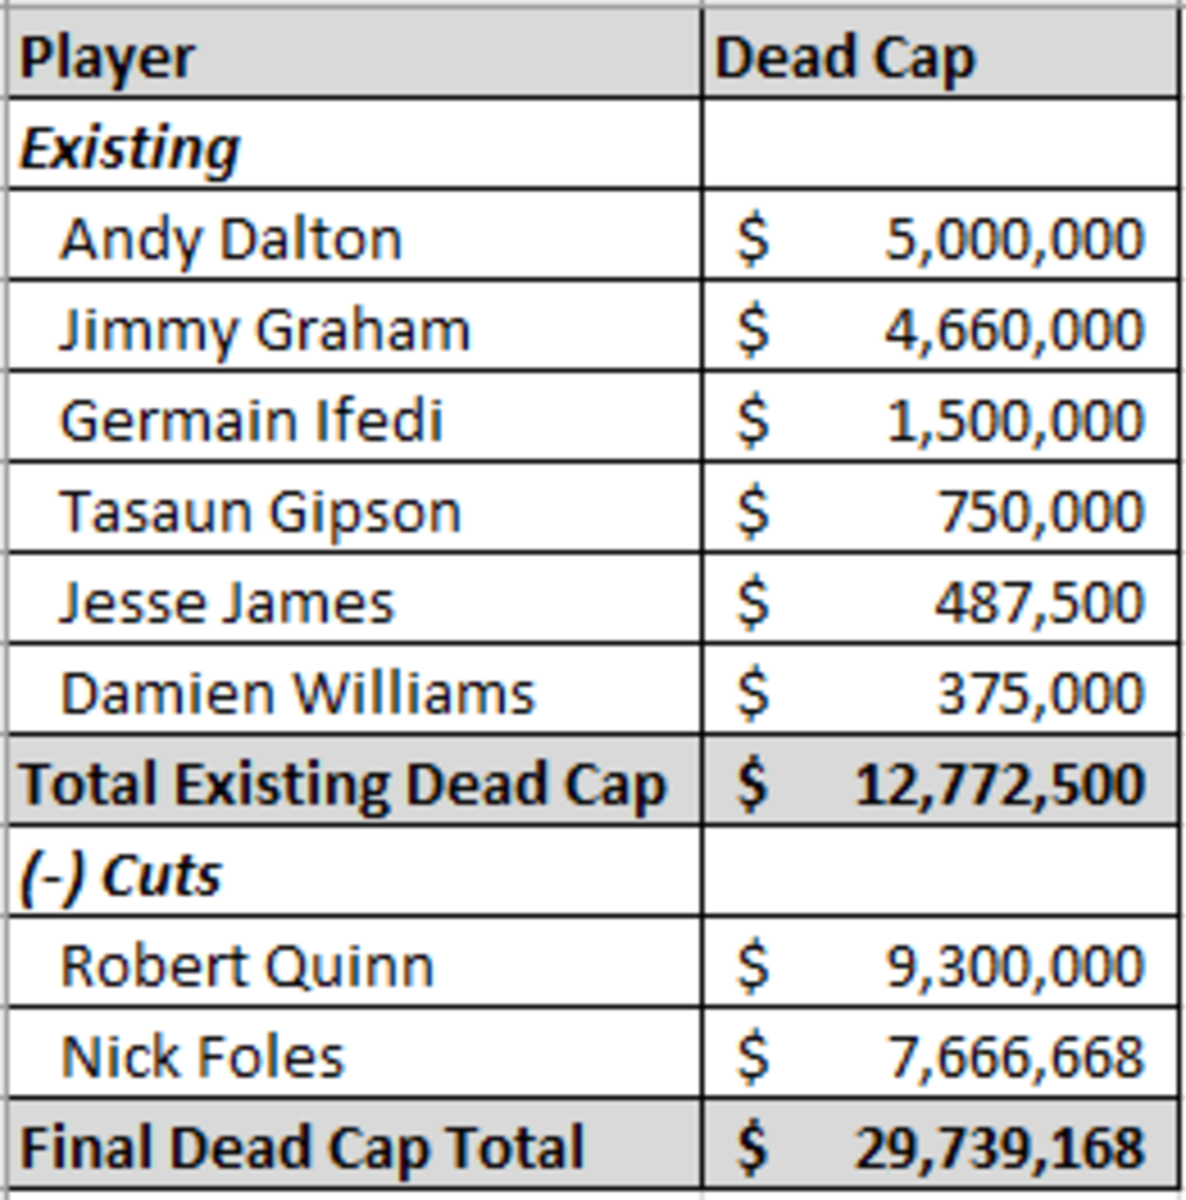Select the 12,772,500 total cell

[x=940, y=781]
